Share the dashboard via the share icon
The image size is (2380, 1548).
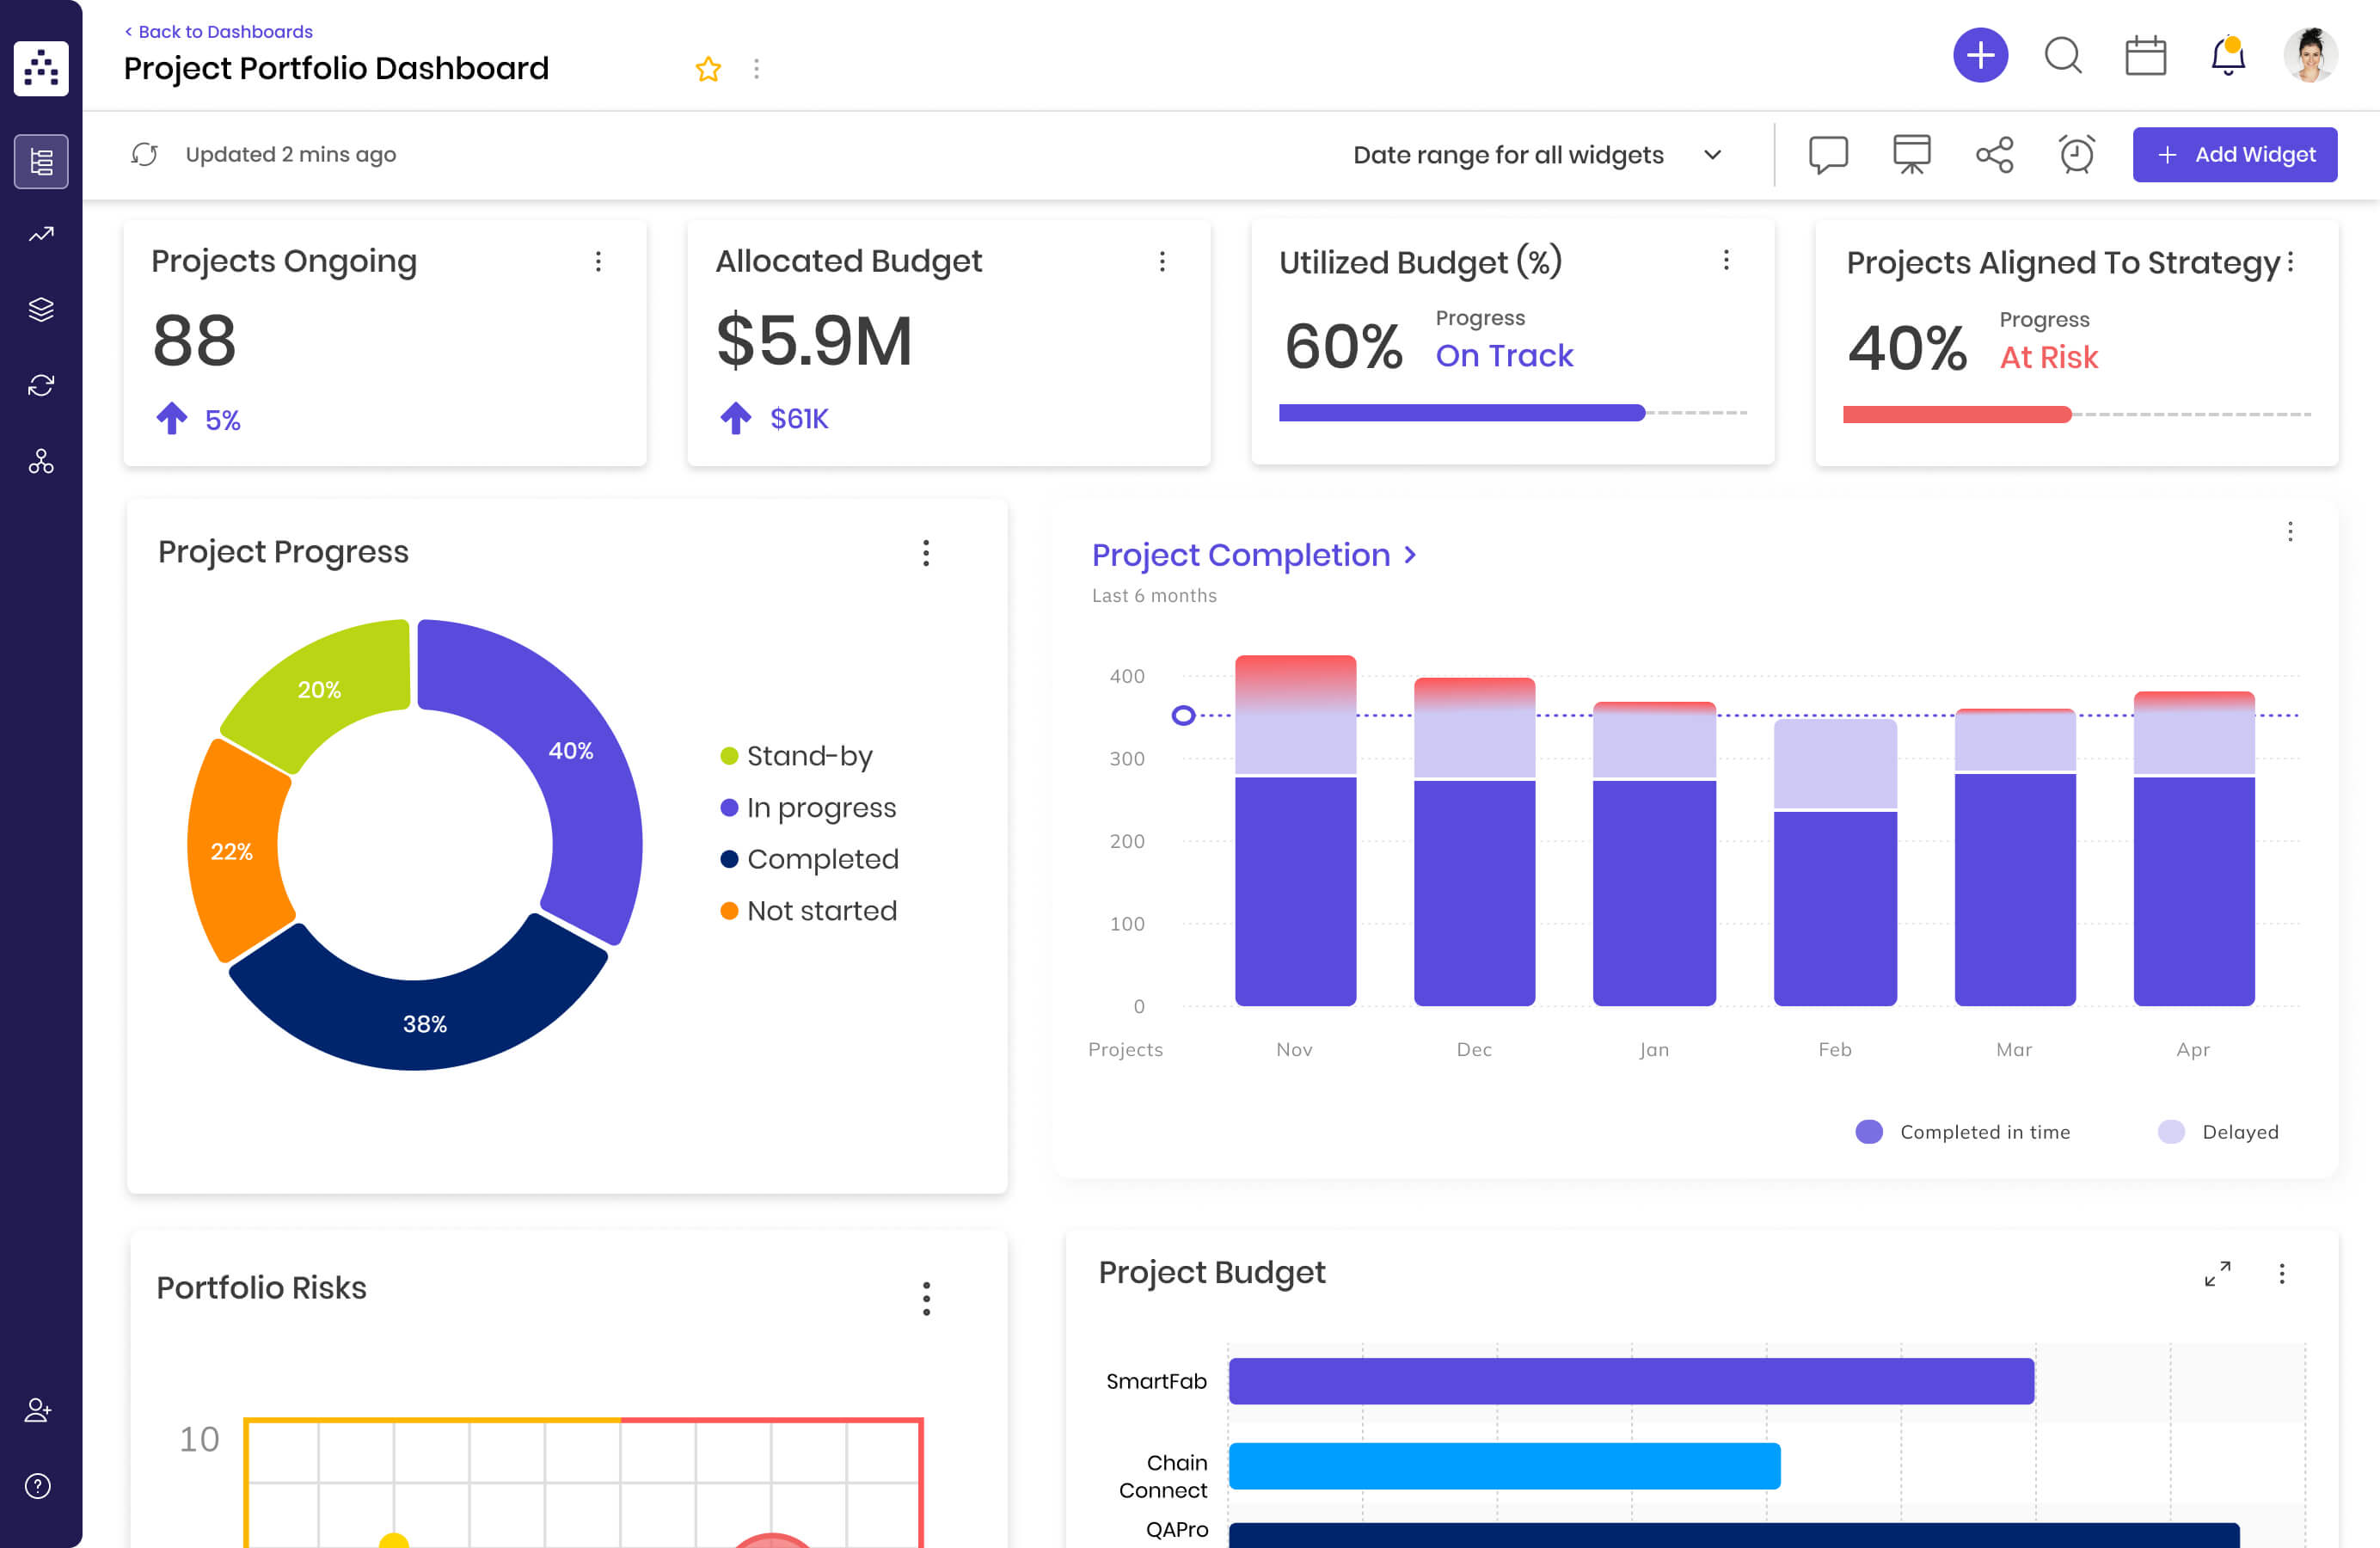point(1993,154)
